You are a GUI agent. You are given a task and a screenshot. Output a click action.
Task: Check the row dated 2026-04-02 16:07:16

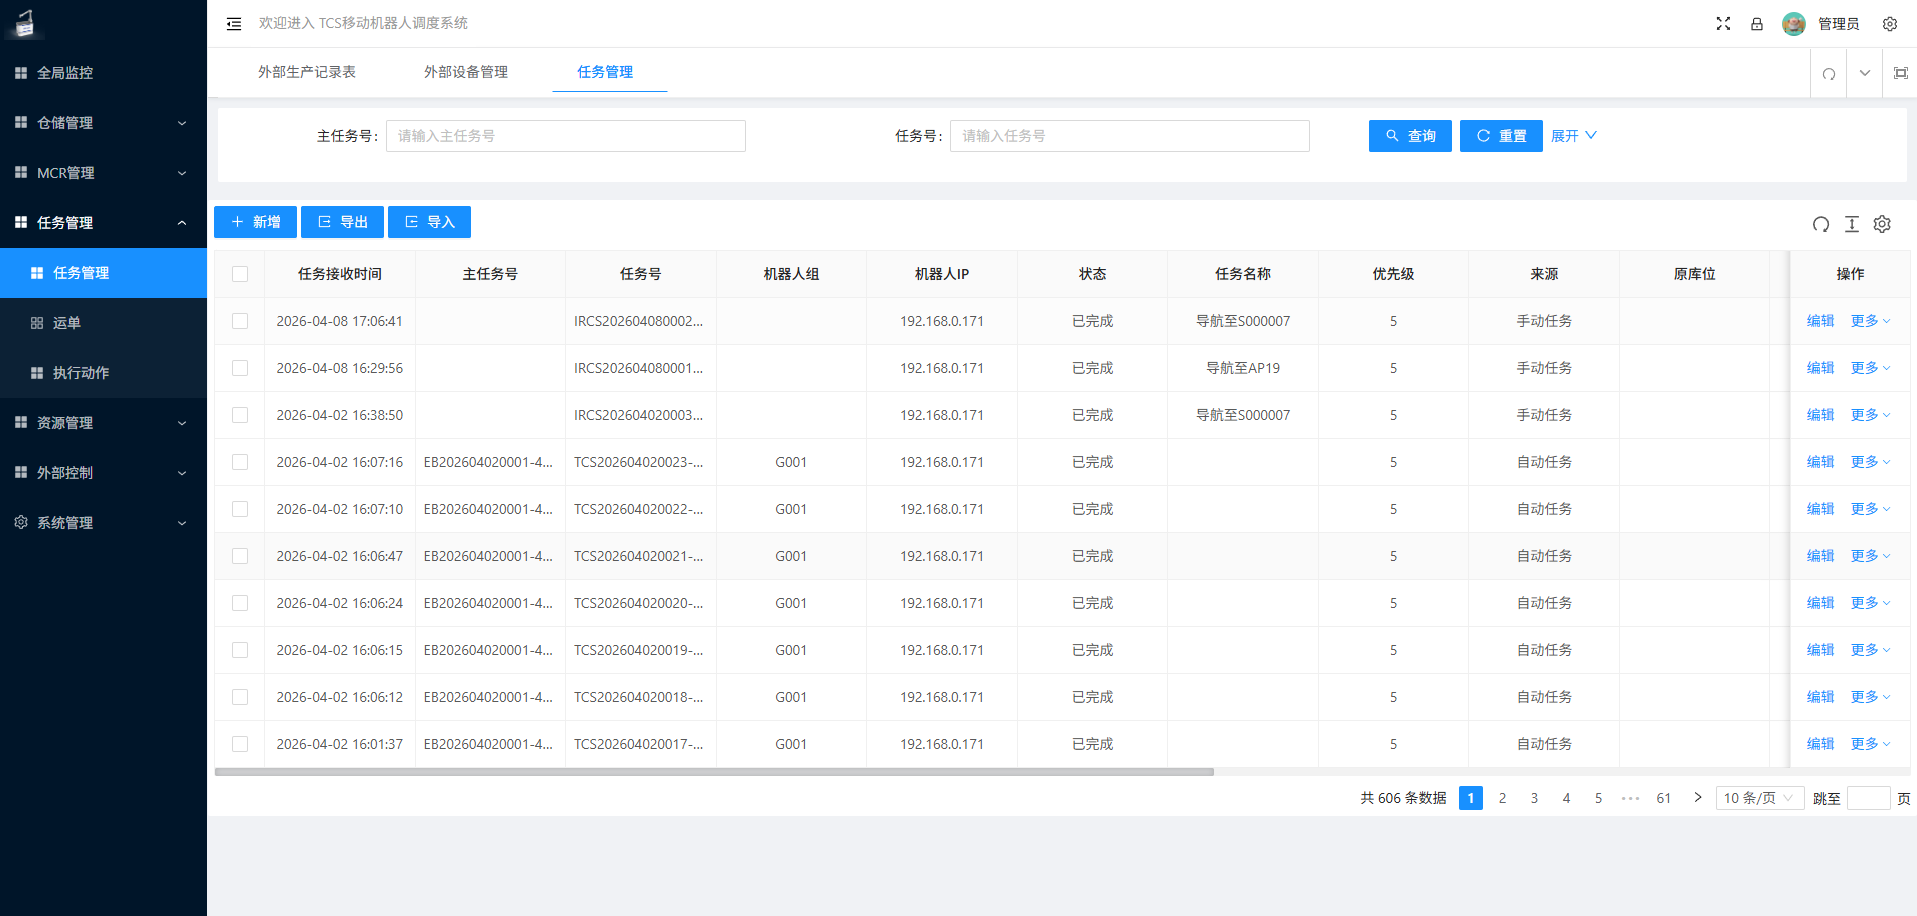pyautogui.click(x=240, y=462)
